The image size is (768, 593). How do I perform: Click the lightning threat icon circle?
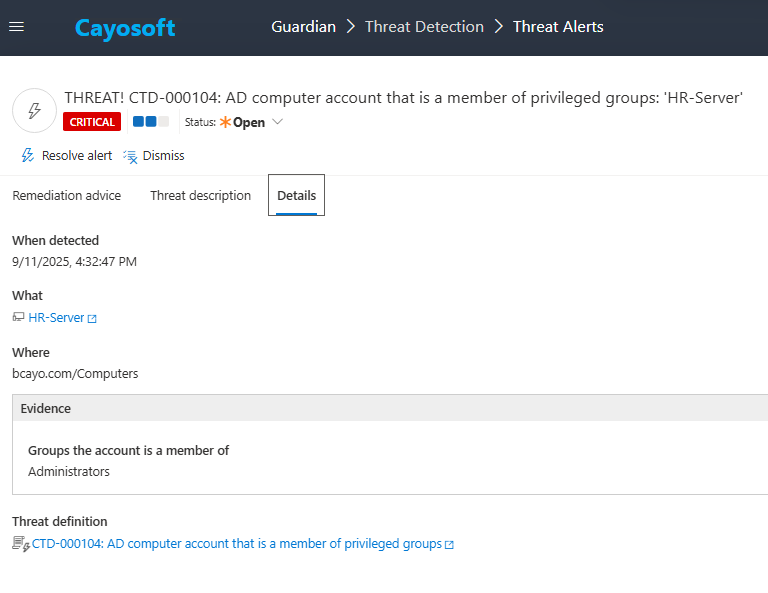[x=34, y=110]
